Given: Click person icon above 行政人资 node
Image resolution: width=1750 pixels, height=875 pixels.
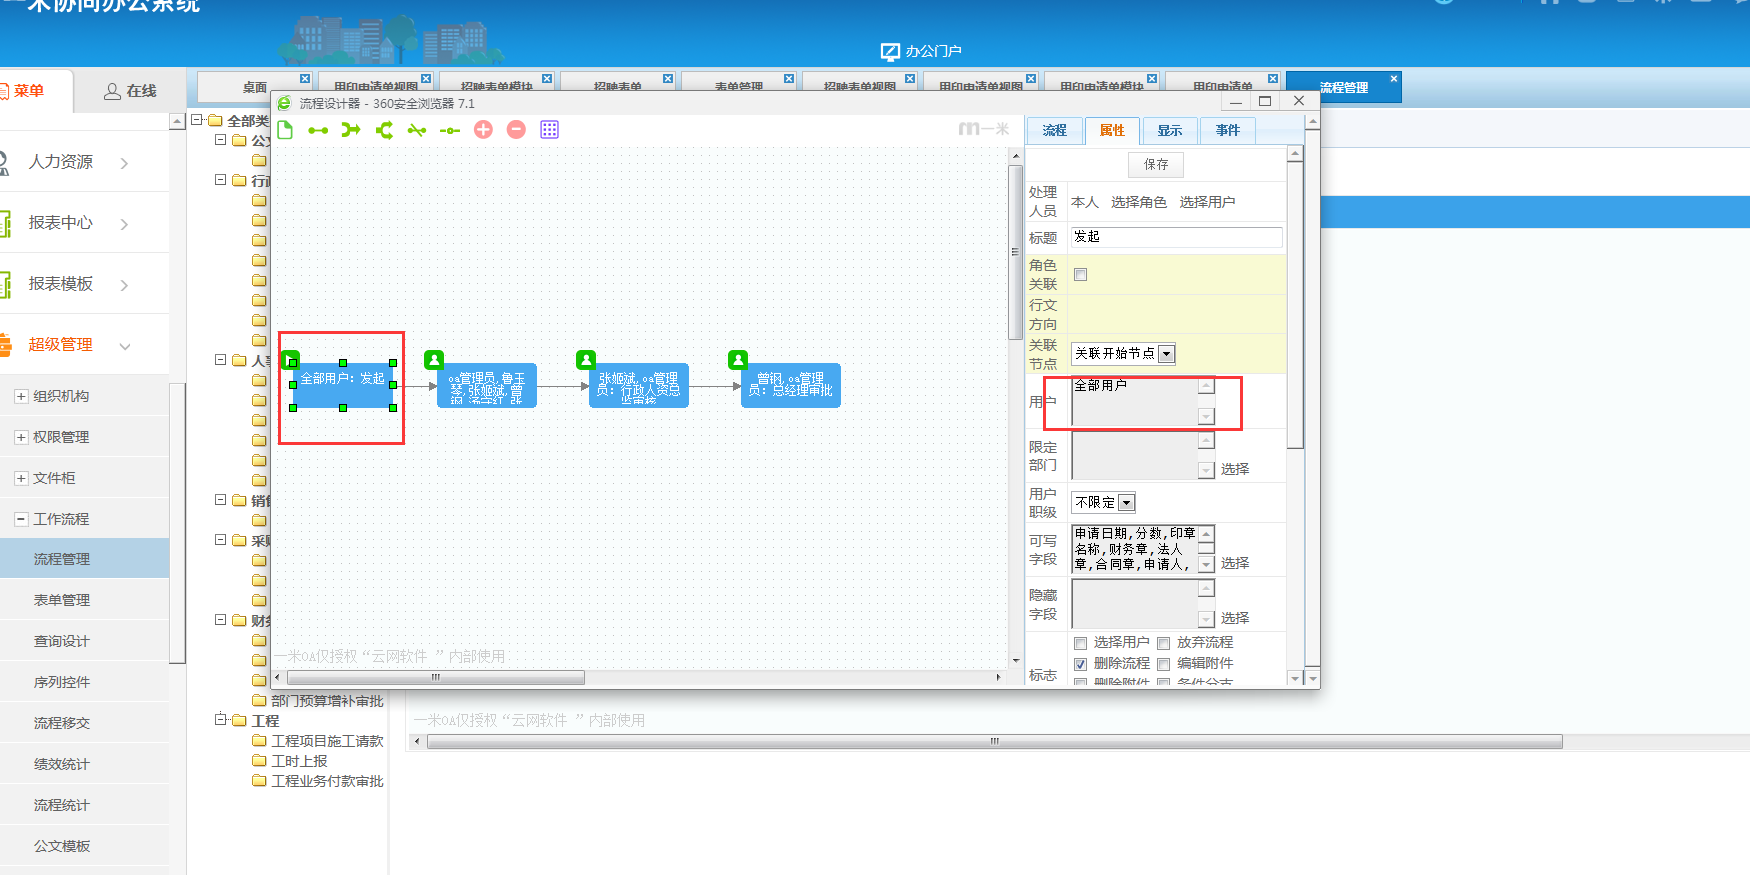Looking at the screenshot, I should [586, 359].
